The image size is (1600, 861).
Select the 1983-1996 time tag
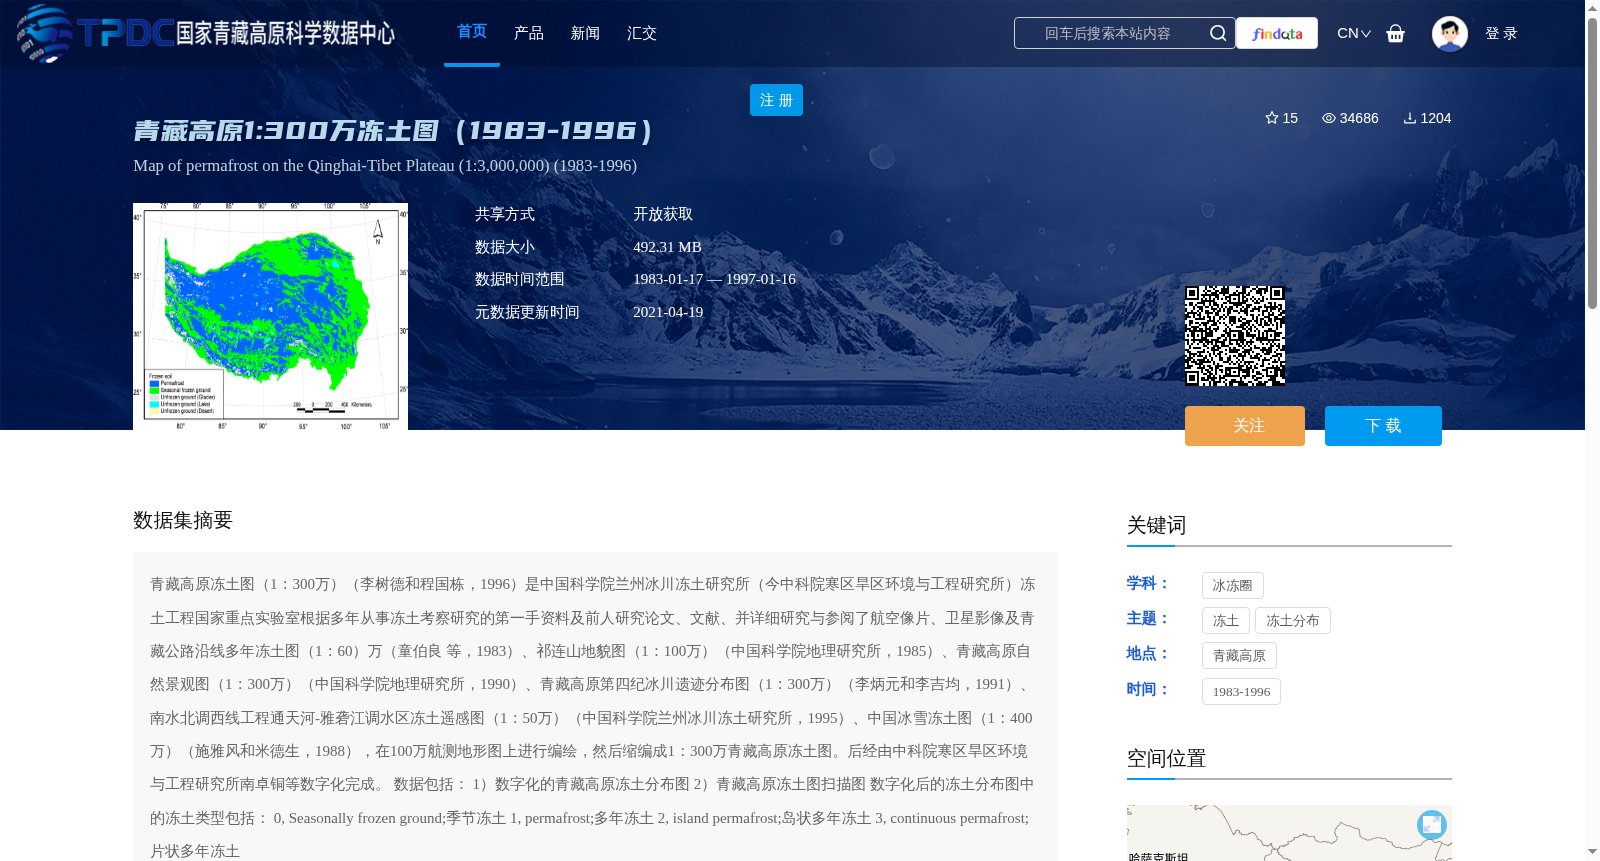click(x=1241, y=691)
